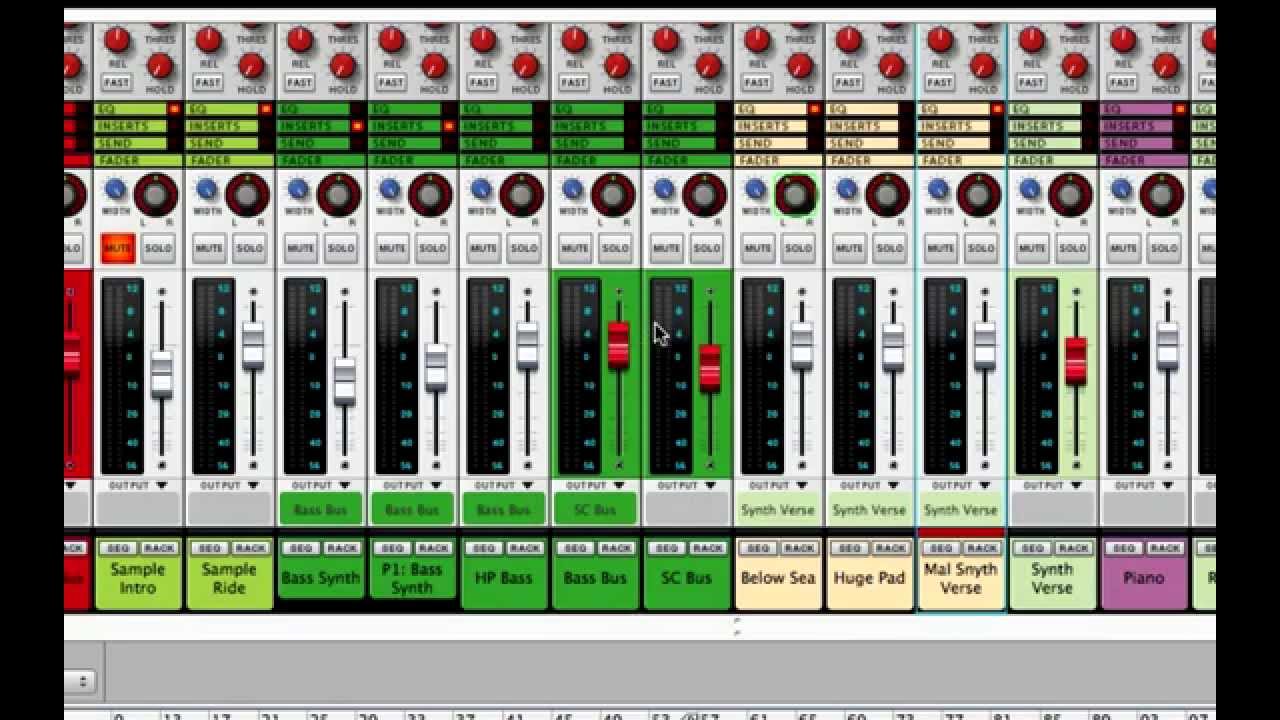1280x720 pixels.
Task: Select the highlighted pan knob on Below Sea channel
Action: tap(796, 194)
